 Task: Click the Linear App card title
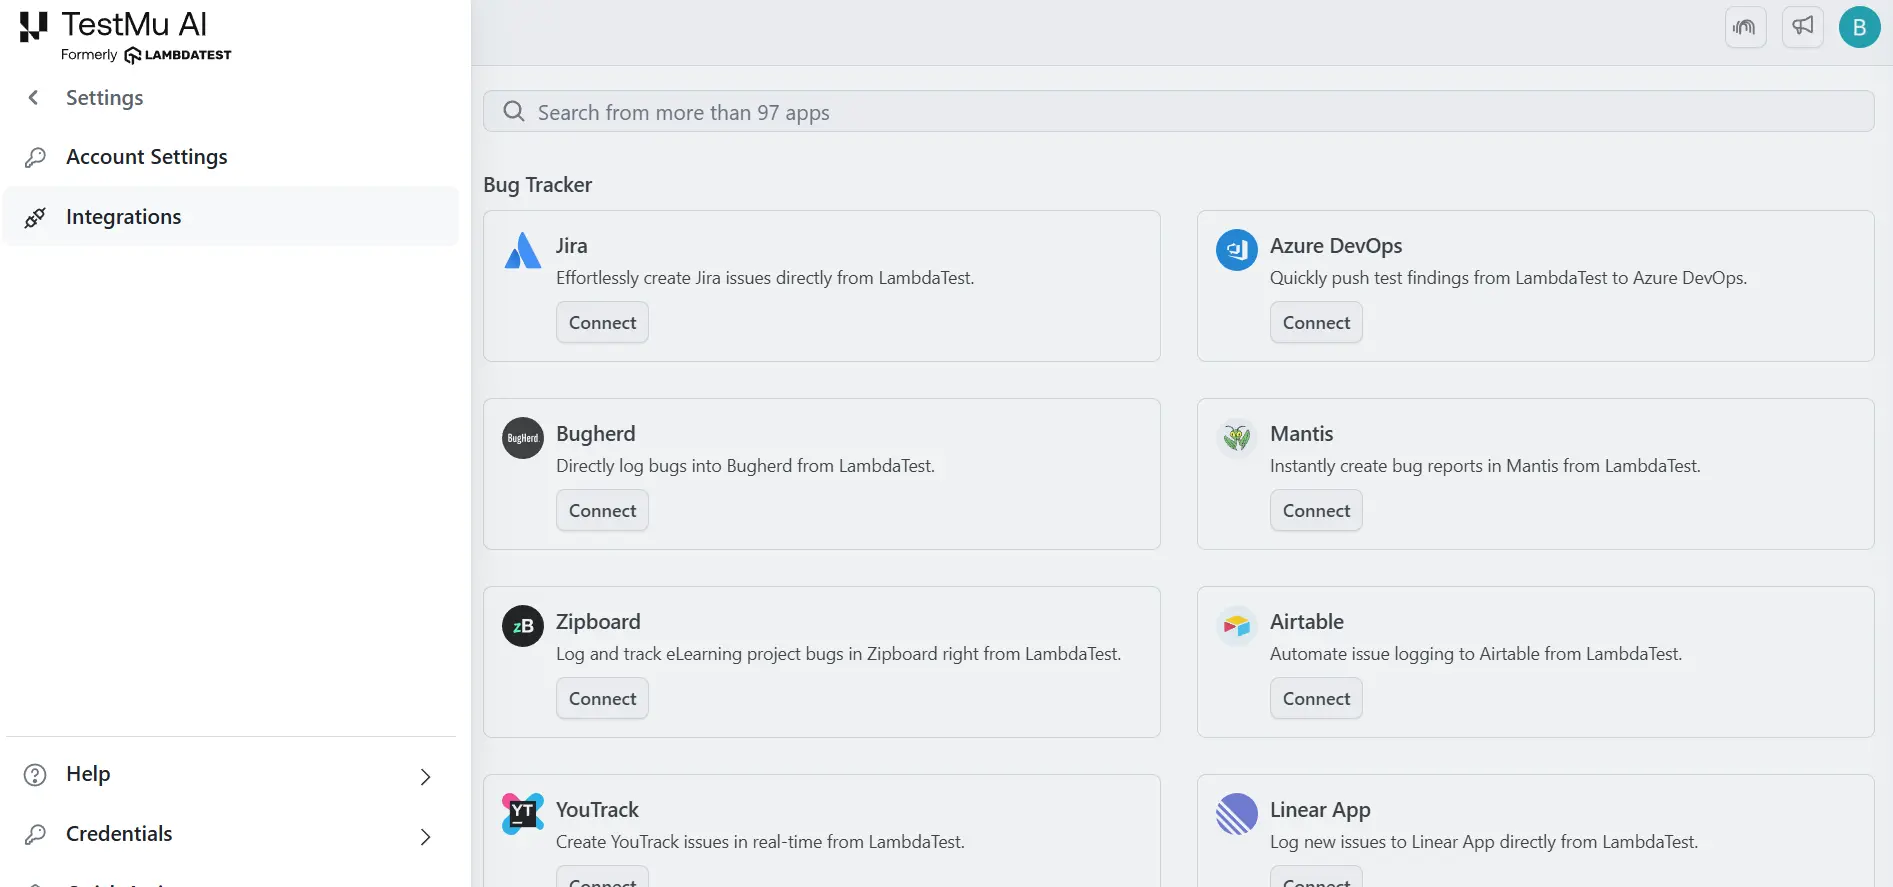[1320, 810]
